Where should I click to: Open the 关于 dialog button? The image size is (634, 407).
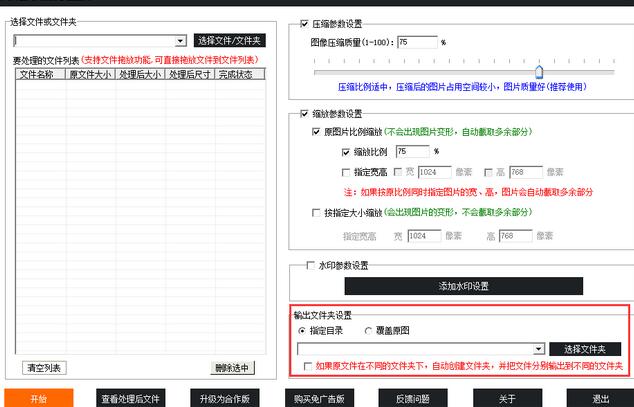pyautogui.click(x=507, y=399)
